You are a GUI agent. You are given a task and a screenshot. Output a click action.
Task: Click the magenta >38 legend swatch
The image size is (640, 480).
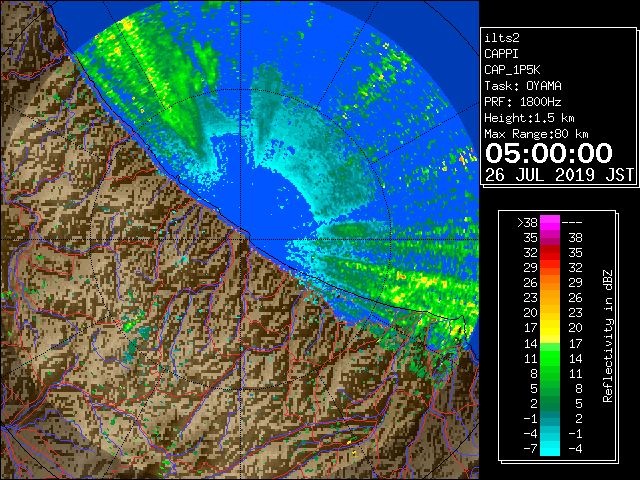(550, 223)
